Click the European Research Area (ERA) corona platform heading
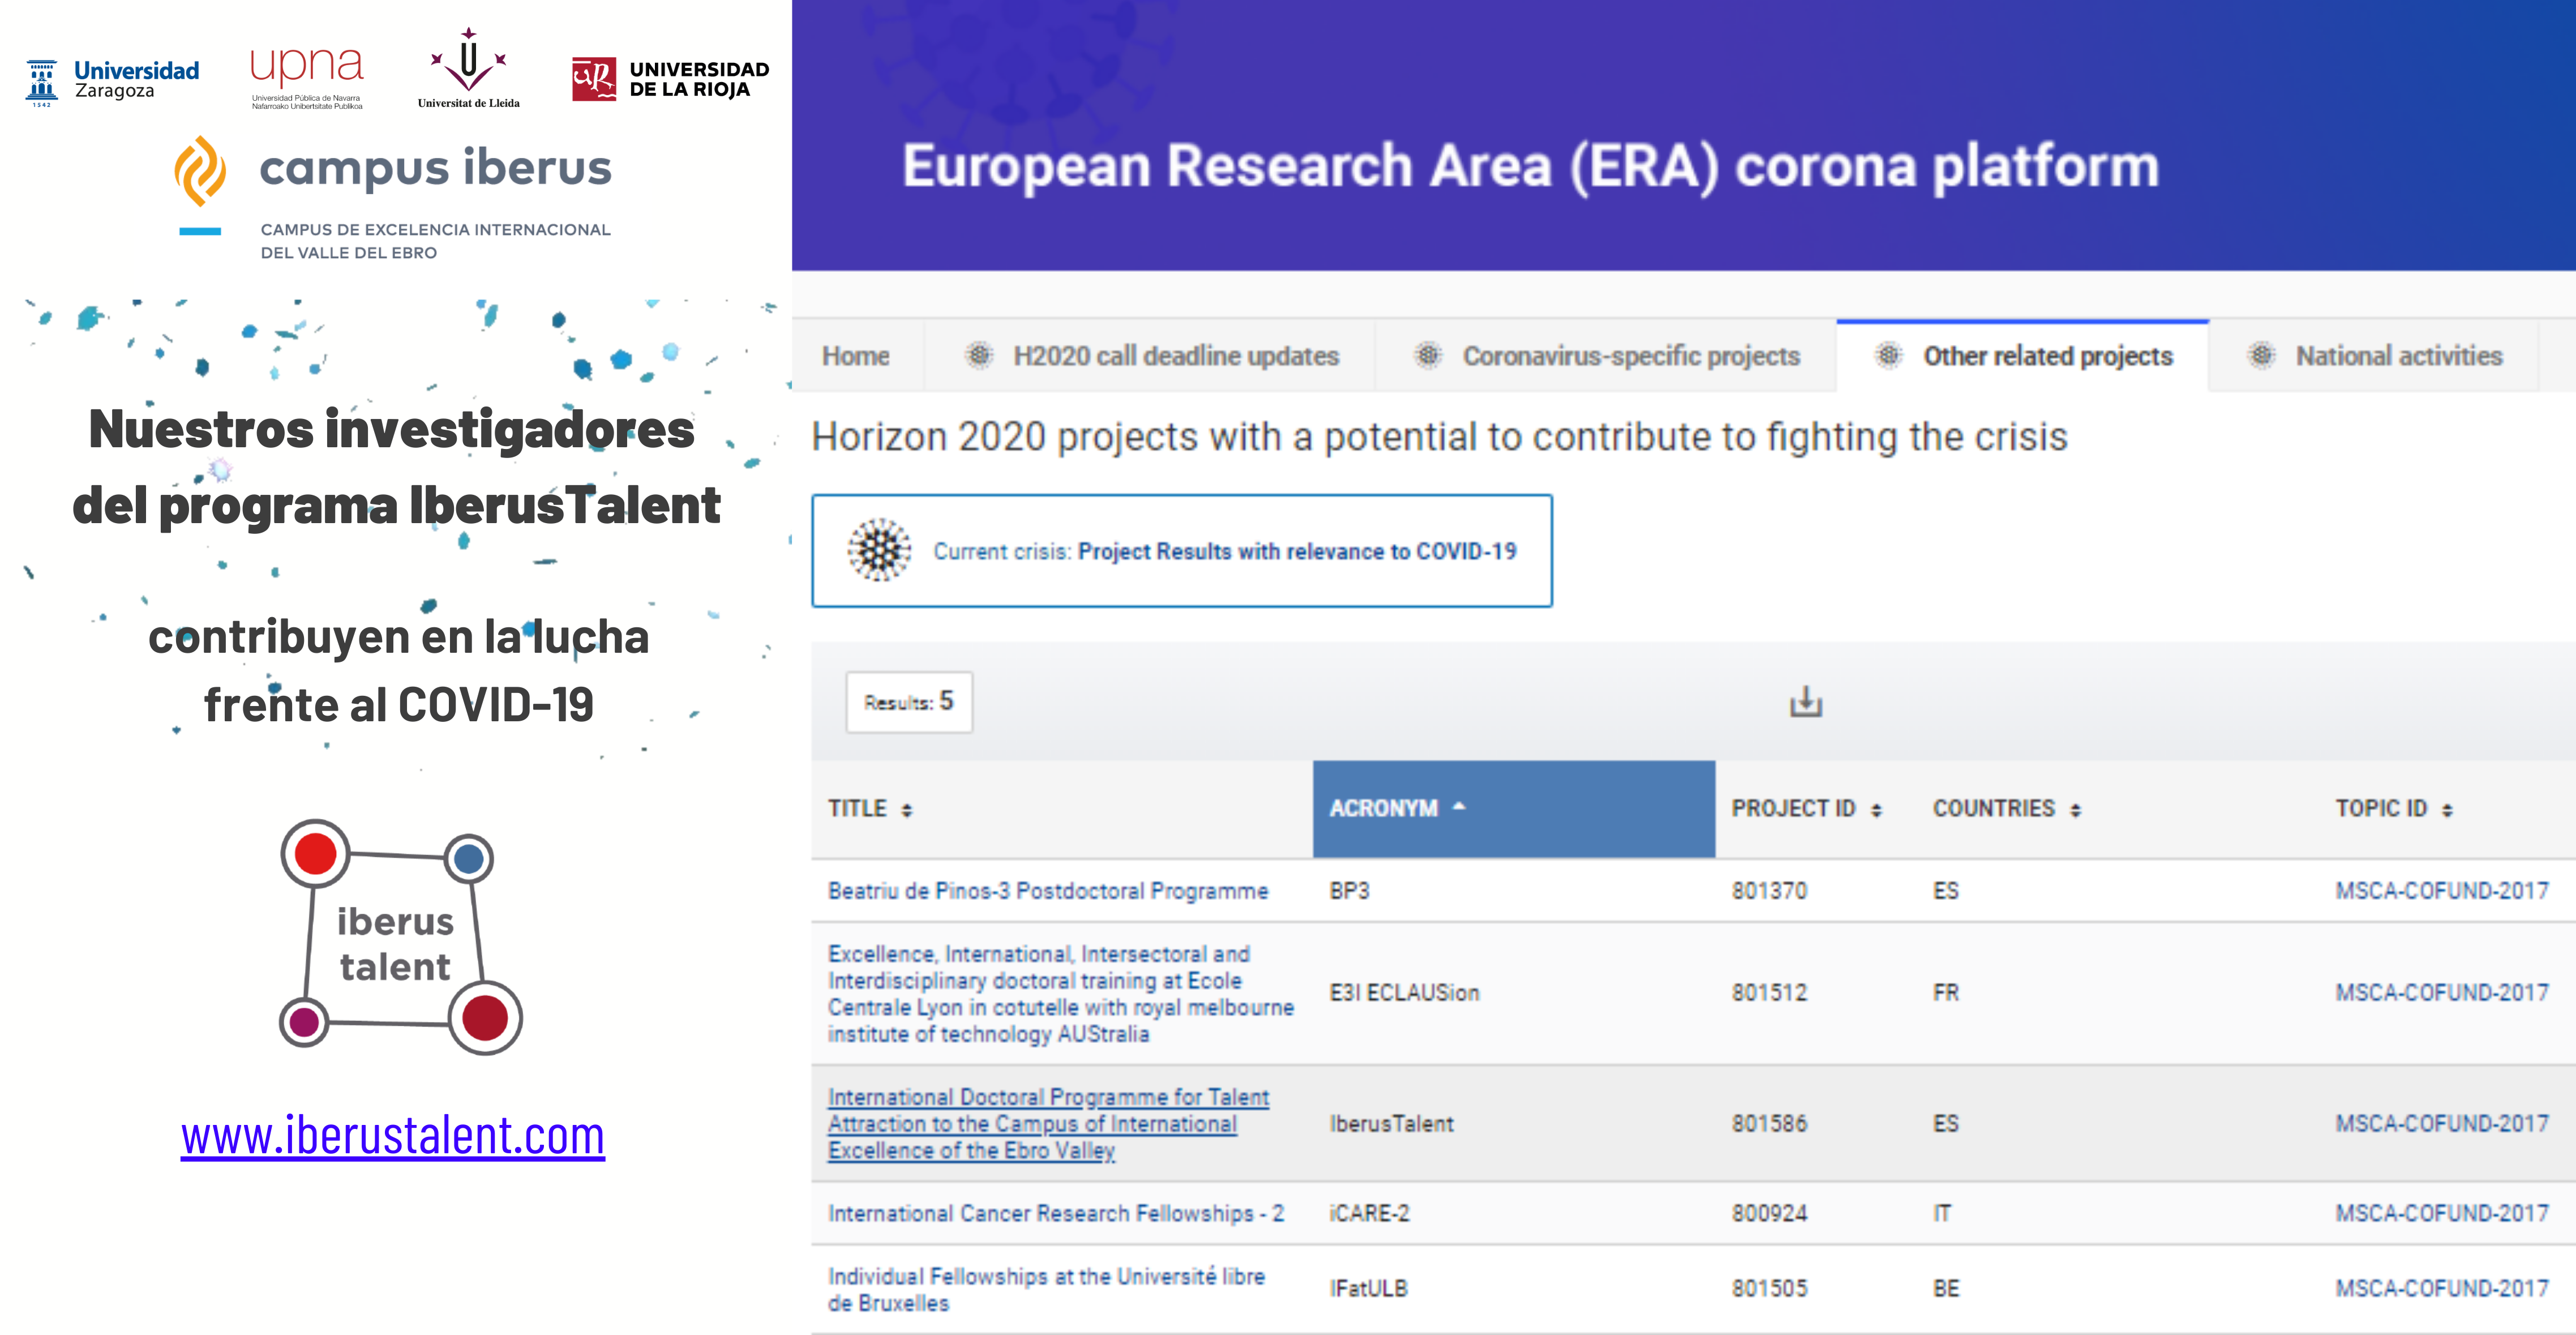This screenshot has height=1335, width=2576. [1530, 166]
